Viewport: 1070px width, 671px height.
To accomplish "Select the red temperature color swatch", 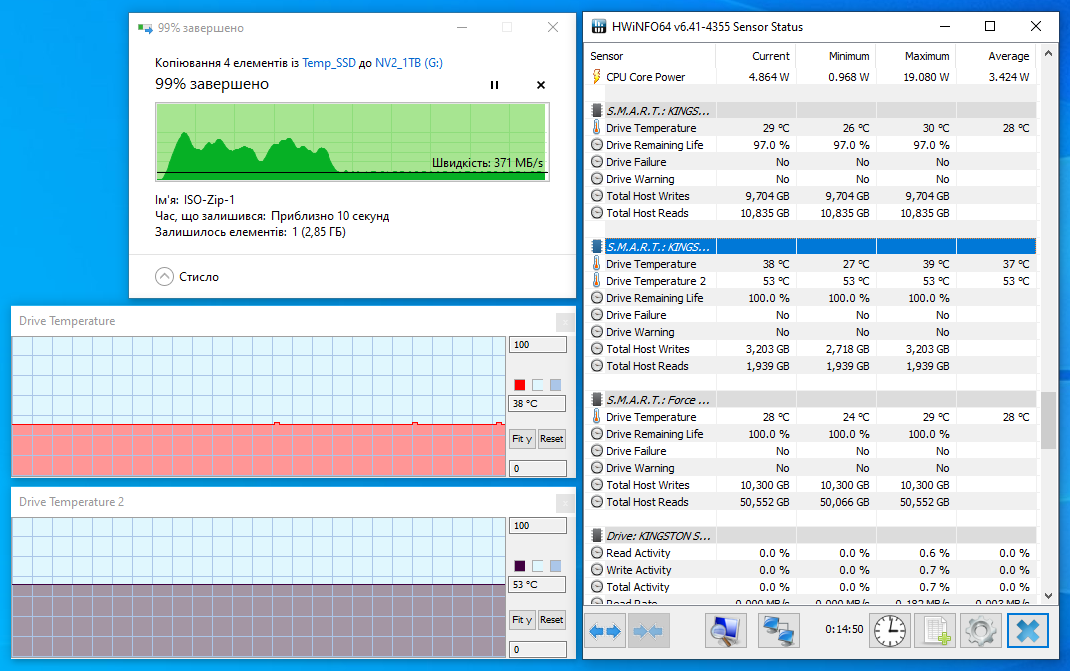I will pos(518,384).
